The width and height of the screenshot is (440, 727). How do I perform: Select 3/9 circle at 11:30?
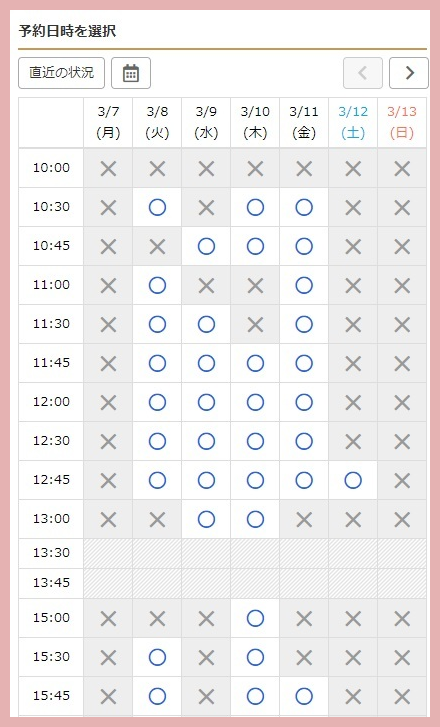pyautogui.click(x=206, y=325)
